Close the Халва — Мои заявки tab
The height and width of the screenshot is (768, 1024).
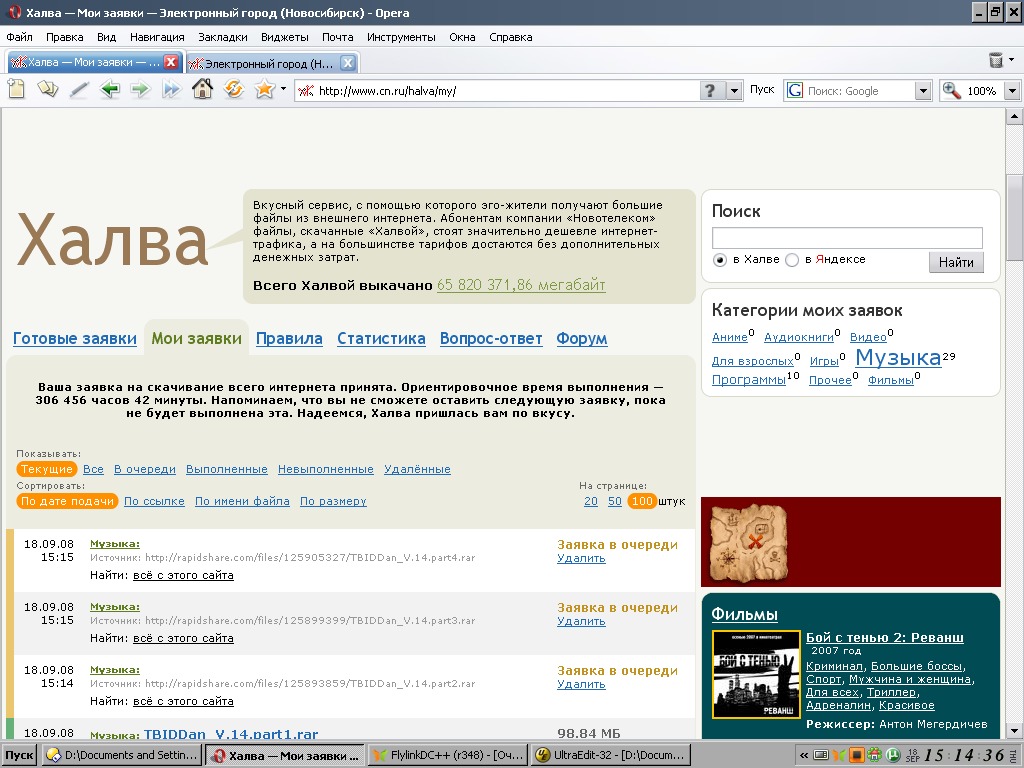[171, 62]
